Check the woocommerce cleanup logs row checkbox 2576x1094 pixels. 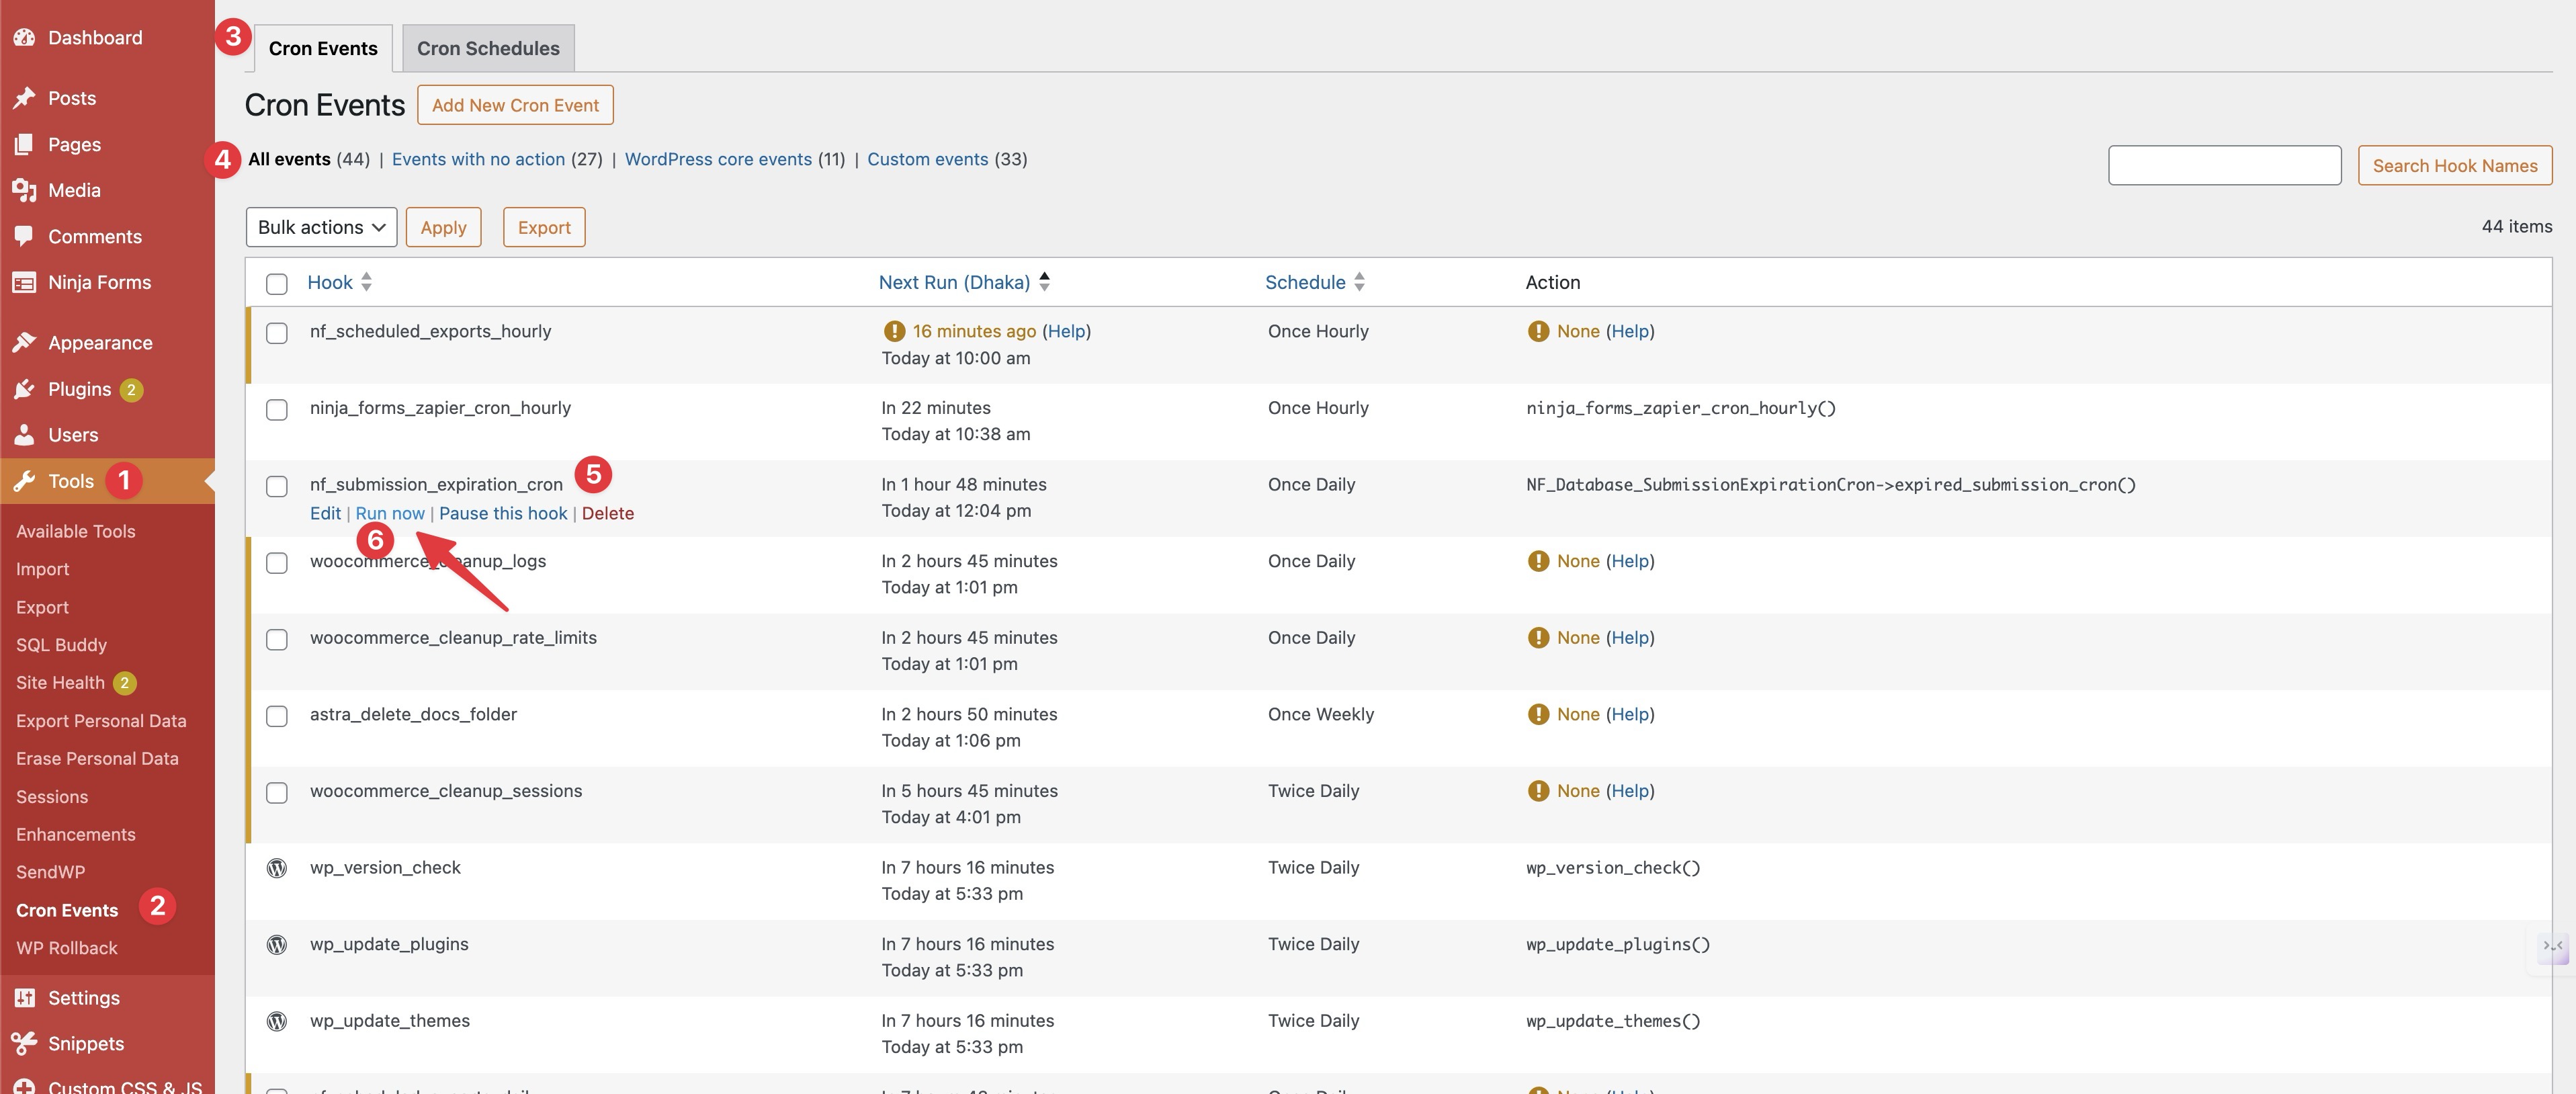[277, 563]
